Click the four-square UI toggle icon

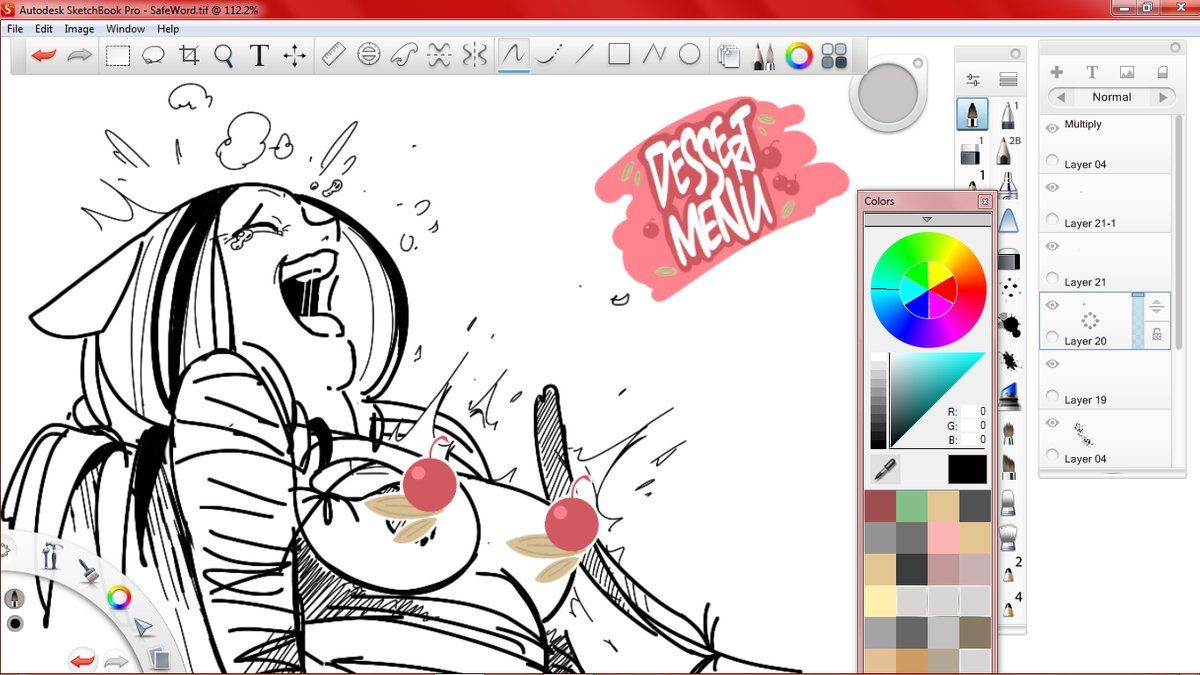point(833,56)
